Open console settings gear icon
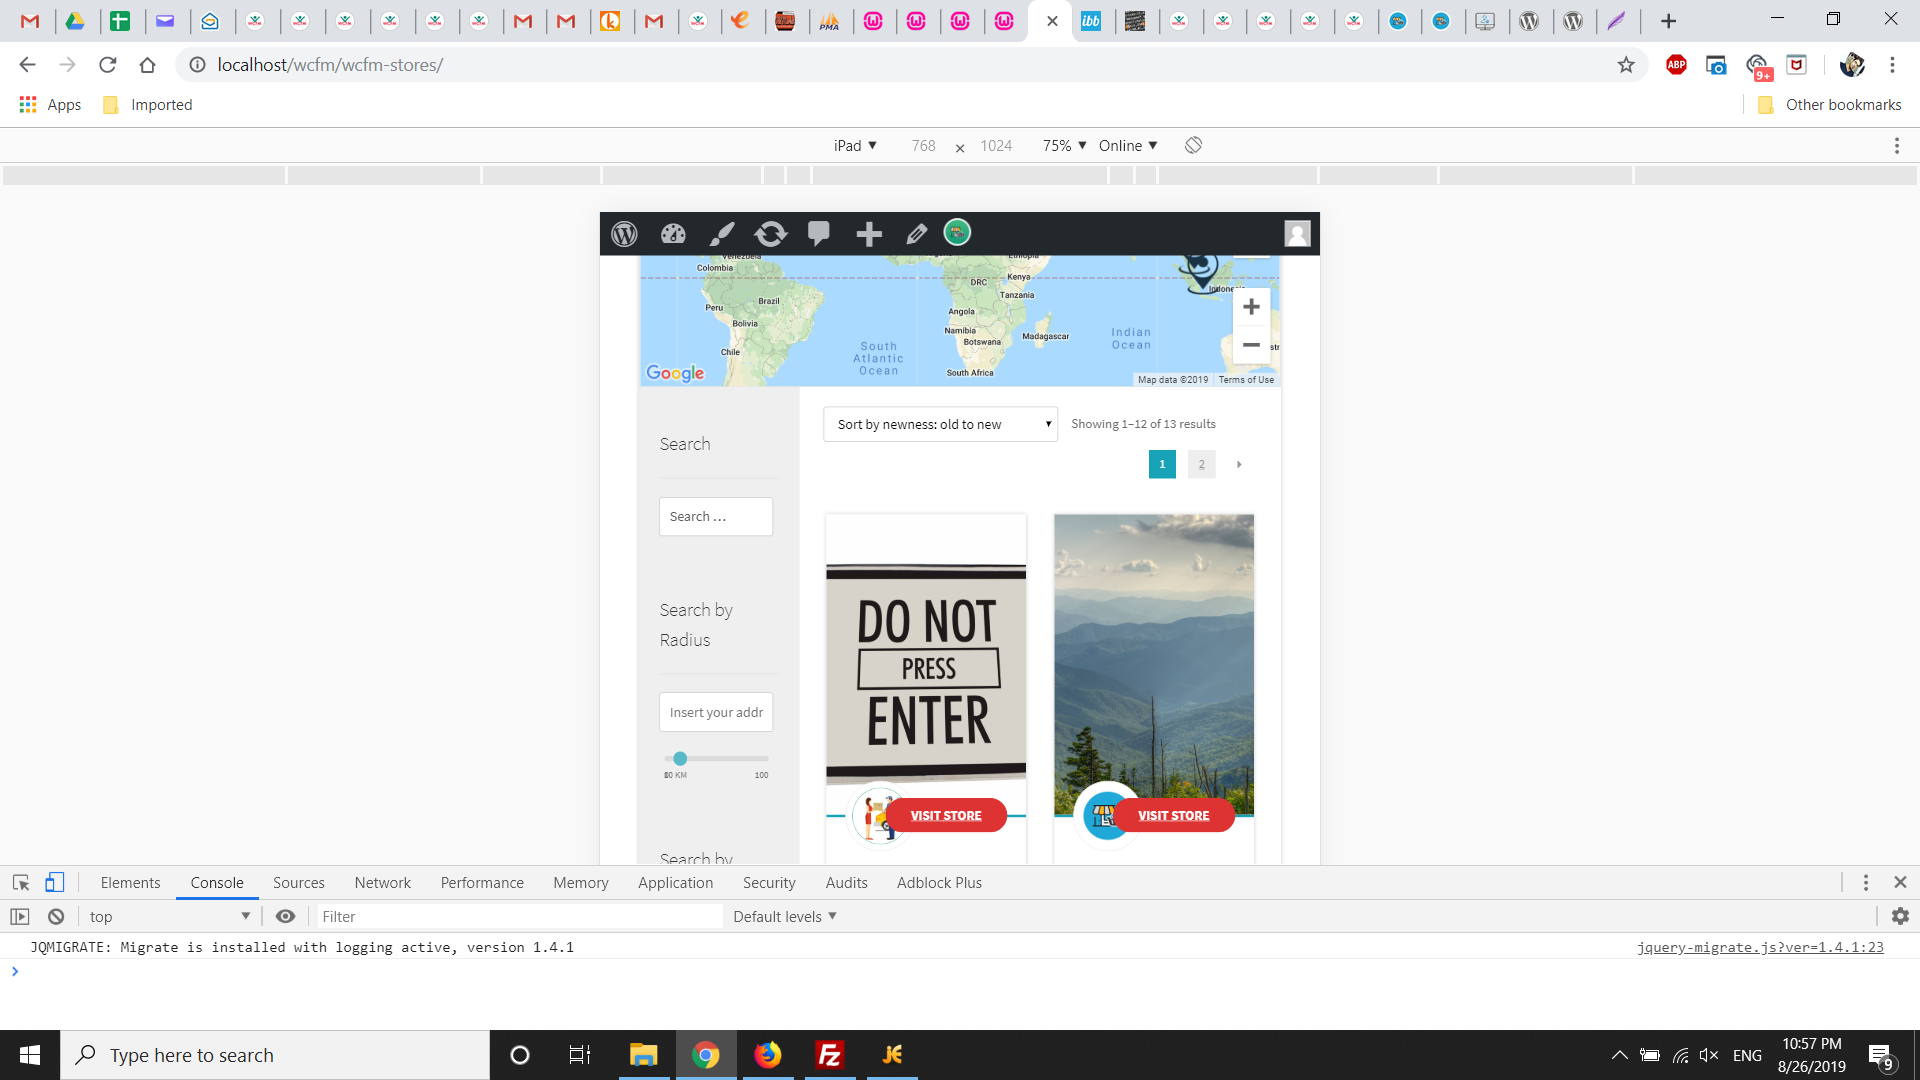The width and height of the screenshot is (1920, 1080). [1900, 917]
